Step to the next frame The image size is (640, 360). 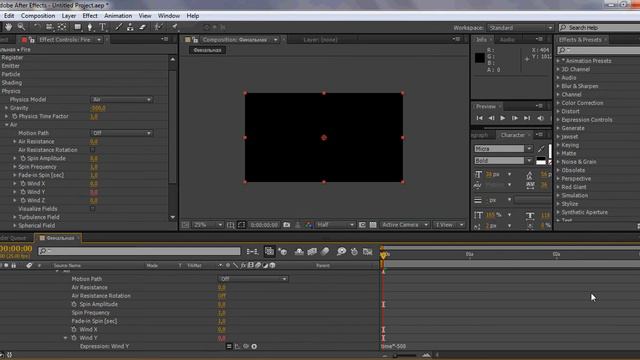pyautogui.click(x=515, y=118)
